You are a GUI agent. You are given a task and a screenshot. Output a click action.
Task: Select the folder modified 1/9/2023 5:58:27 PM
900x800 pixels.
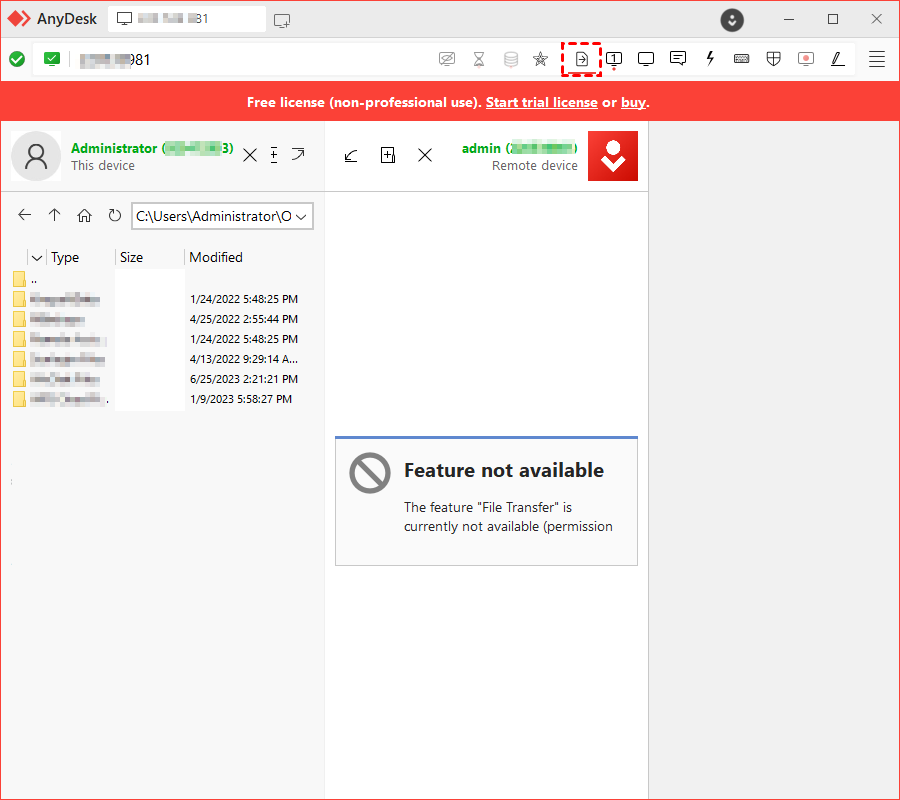[156, 399]
